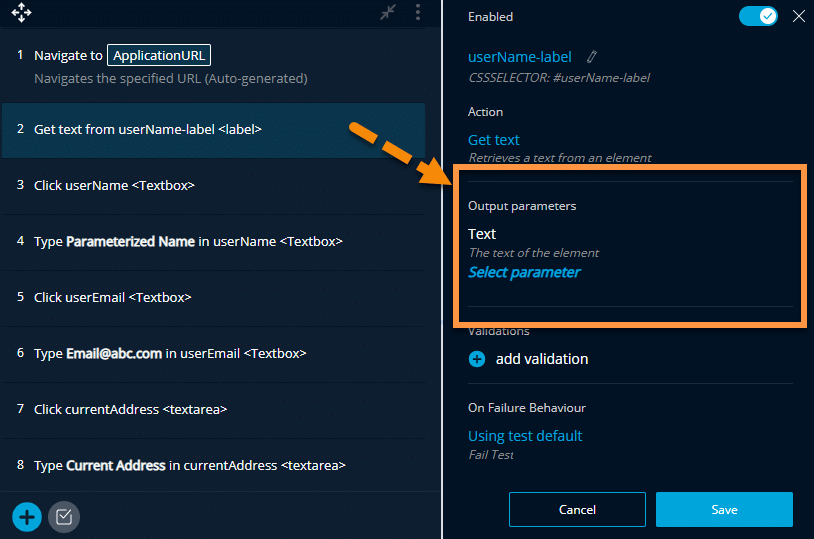Select step 8 Type Current Address
The image size is (814, 539).
(213, 465)
